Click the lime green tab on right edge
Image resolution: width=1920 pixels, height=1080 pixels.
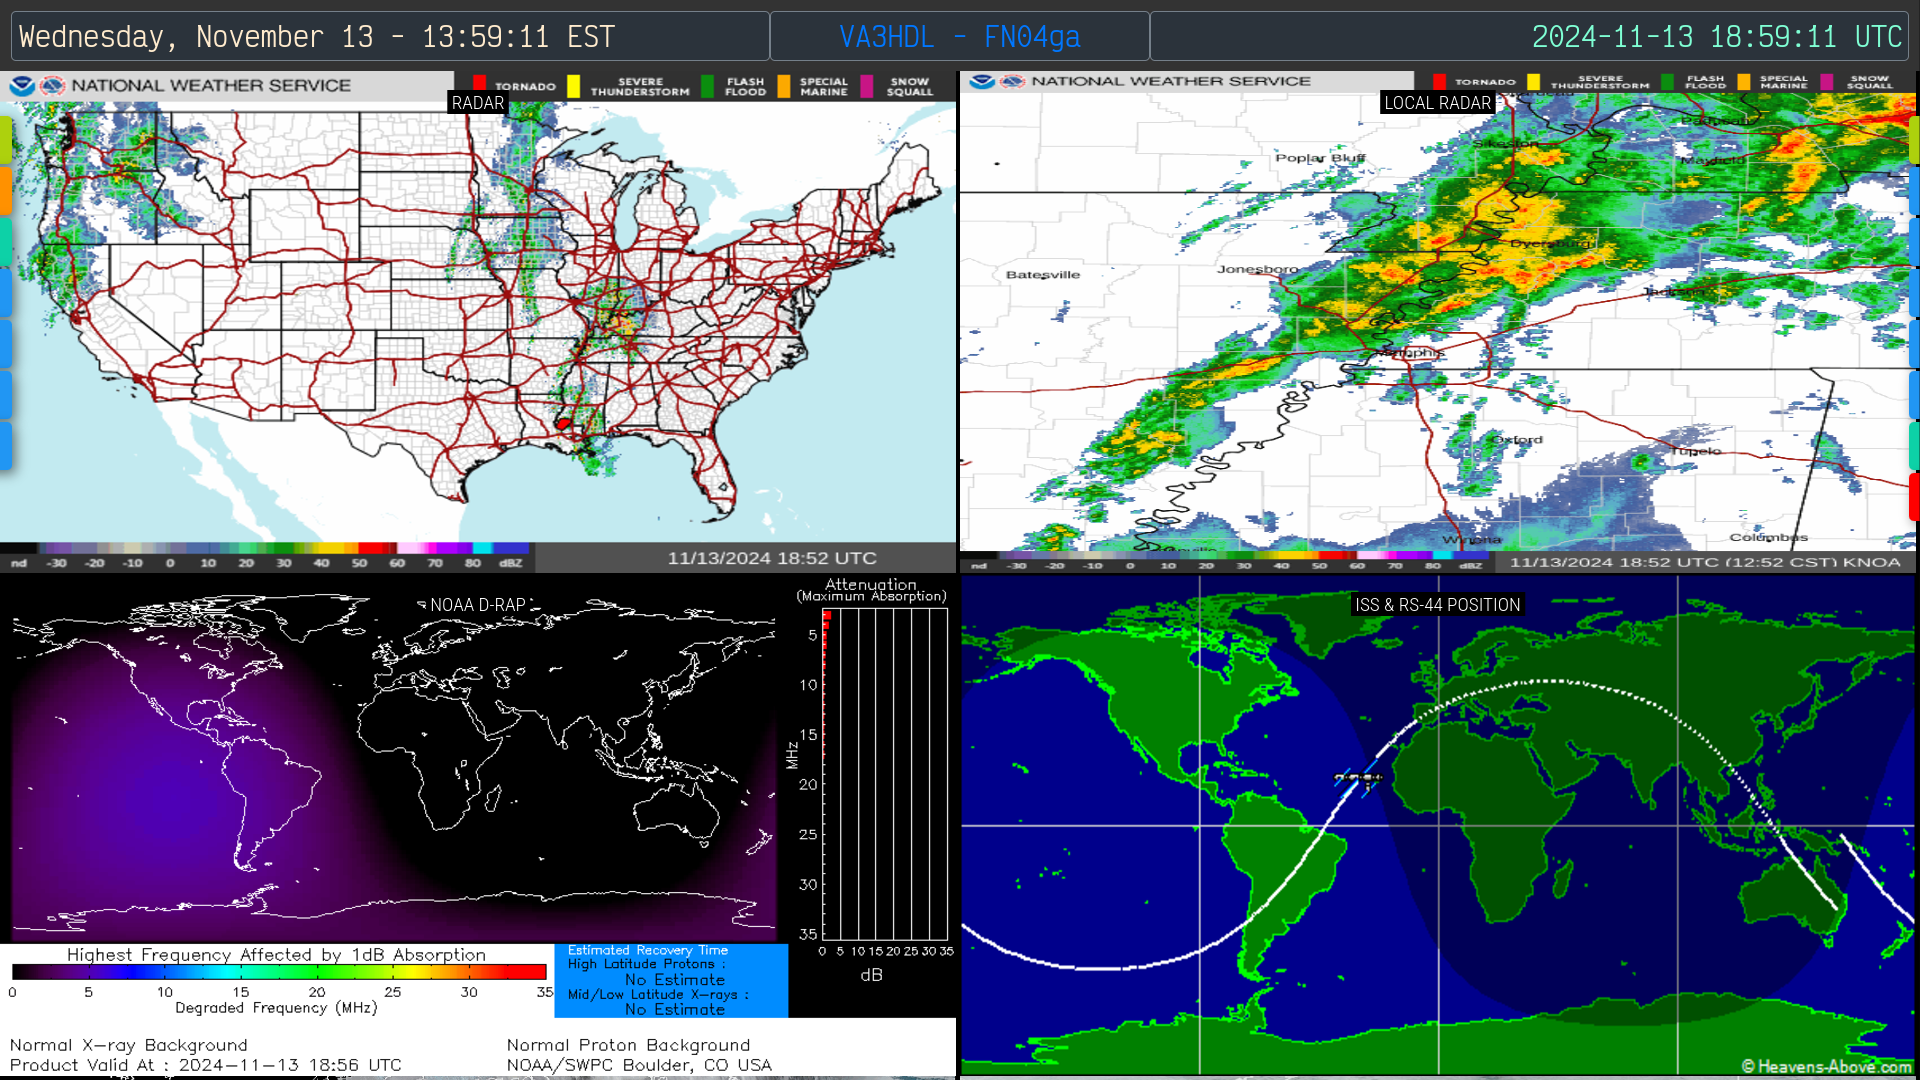click(1914, 140)
